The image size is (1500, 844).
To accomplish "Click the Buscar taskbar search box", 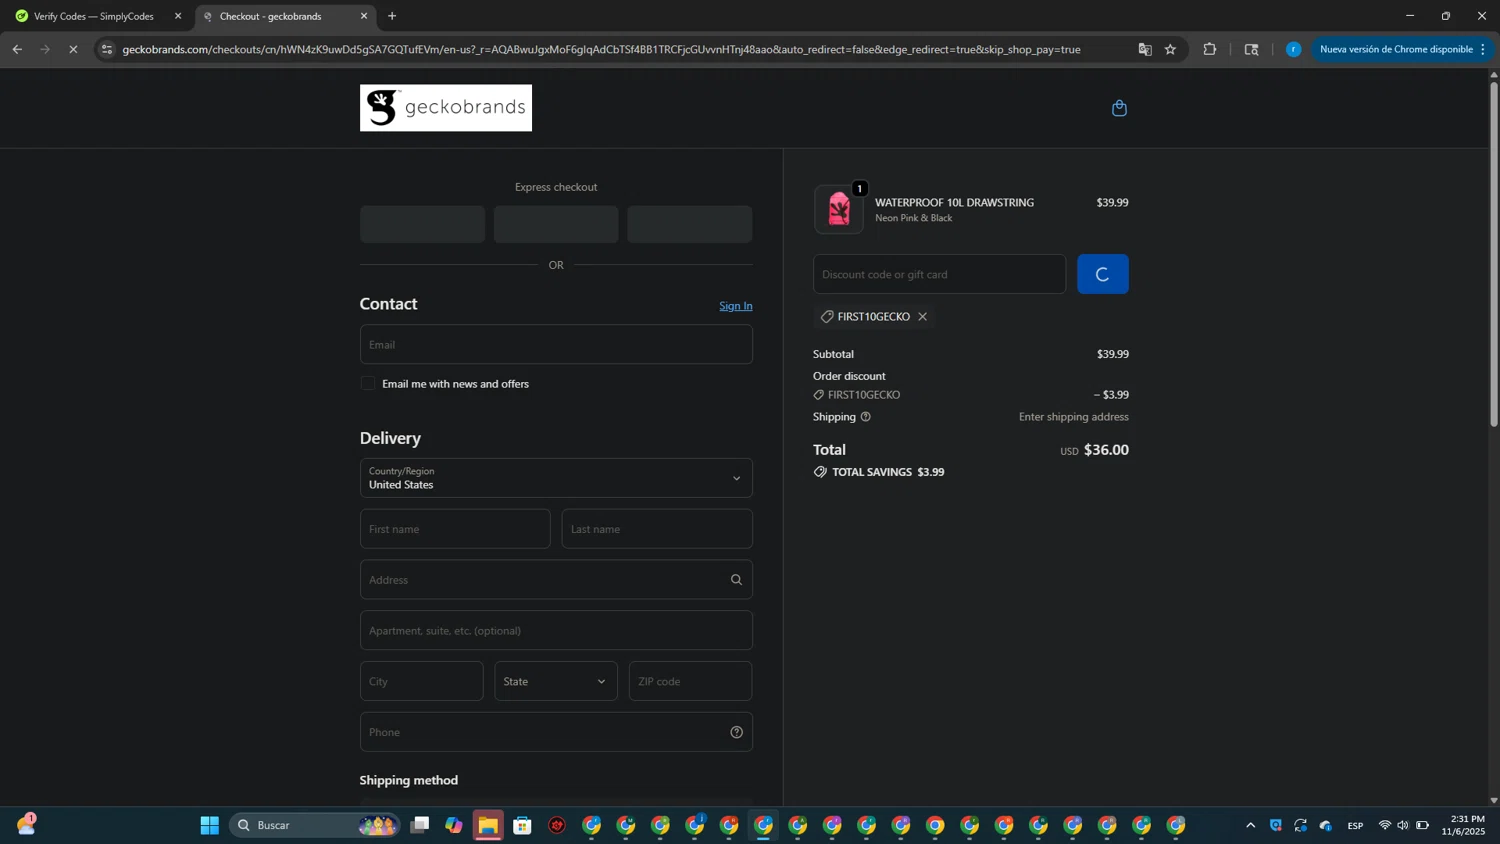I will point(315,825).
